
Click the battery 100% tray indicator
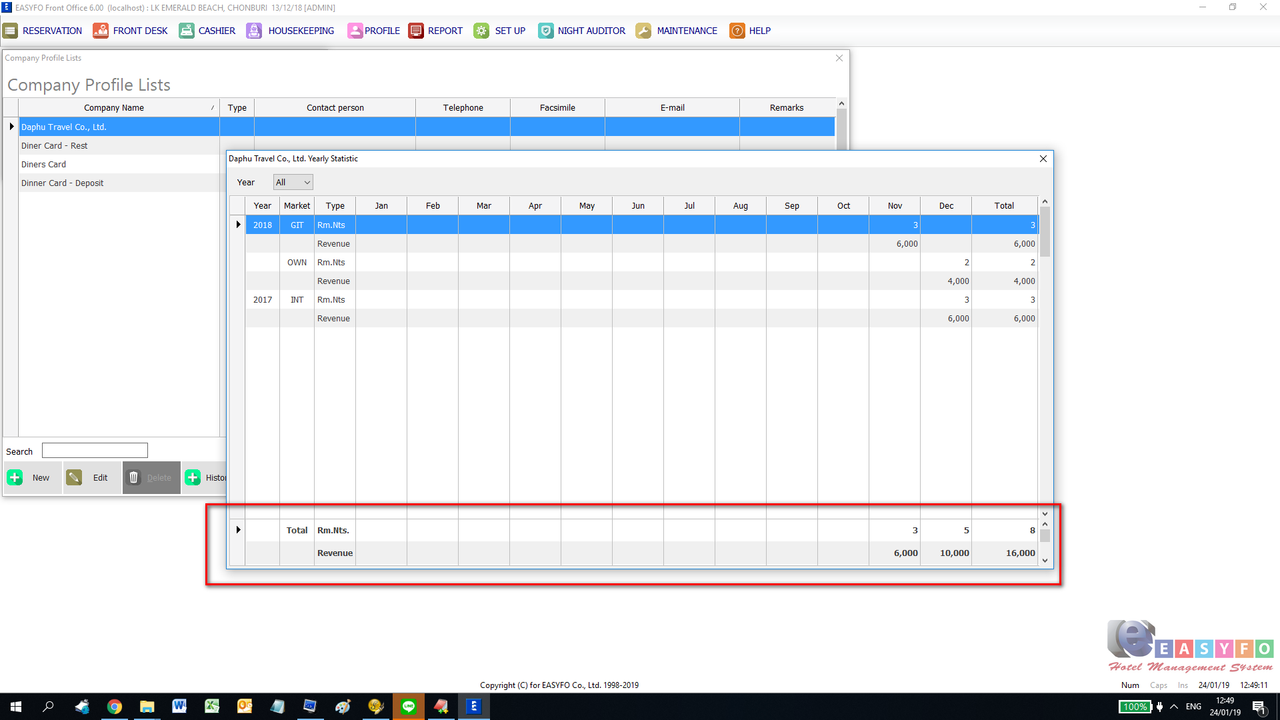click(x=1136, y=707)
